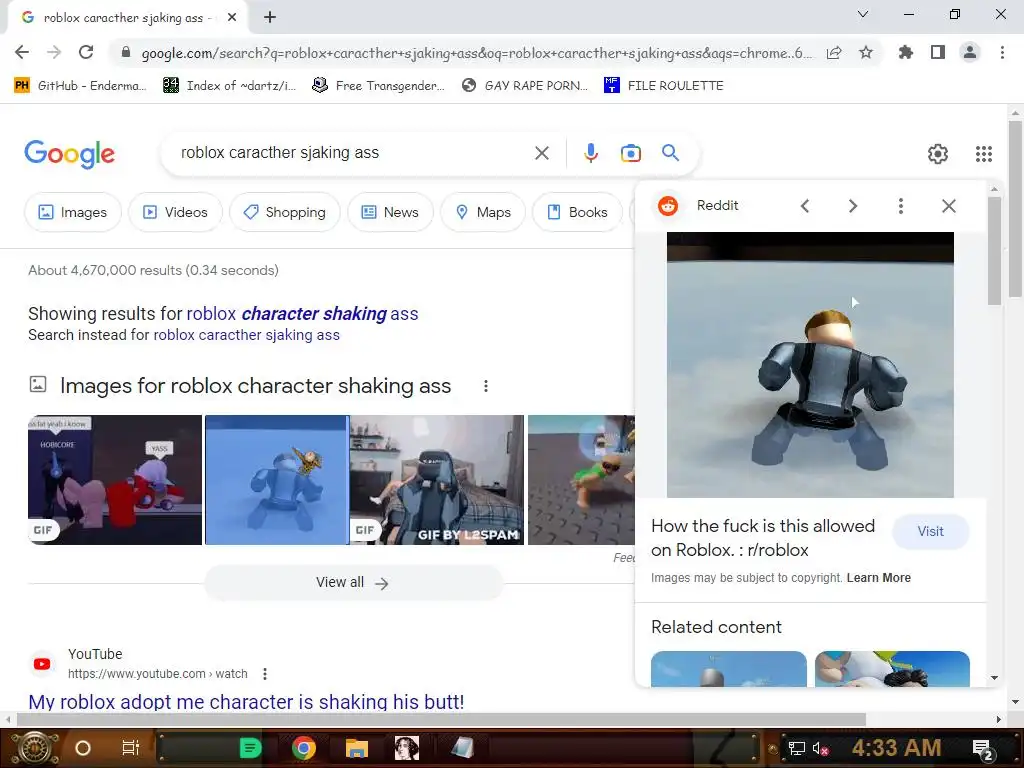Select the highlighted blue Roblox thumbnail
The height and width of the screenshot is (768, 1024).
(x=277, y=480)
